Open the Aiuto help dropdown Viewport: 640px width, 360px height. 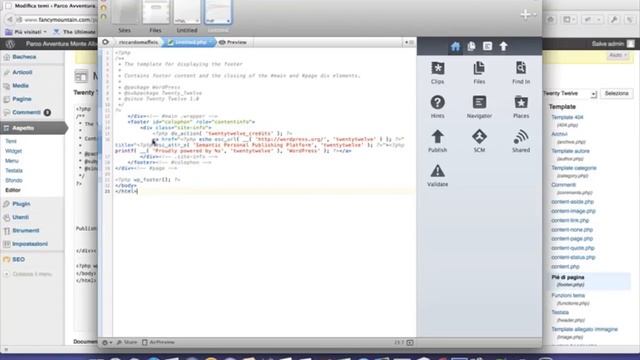[x=618, y=55]
